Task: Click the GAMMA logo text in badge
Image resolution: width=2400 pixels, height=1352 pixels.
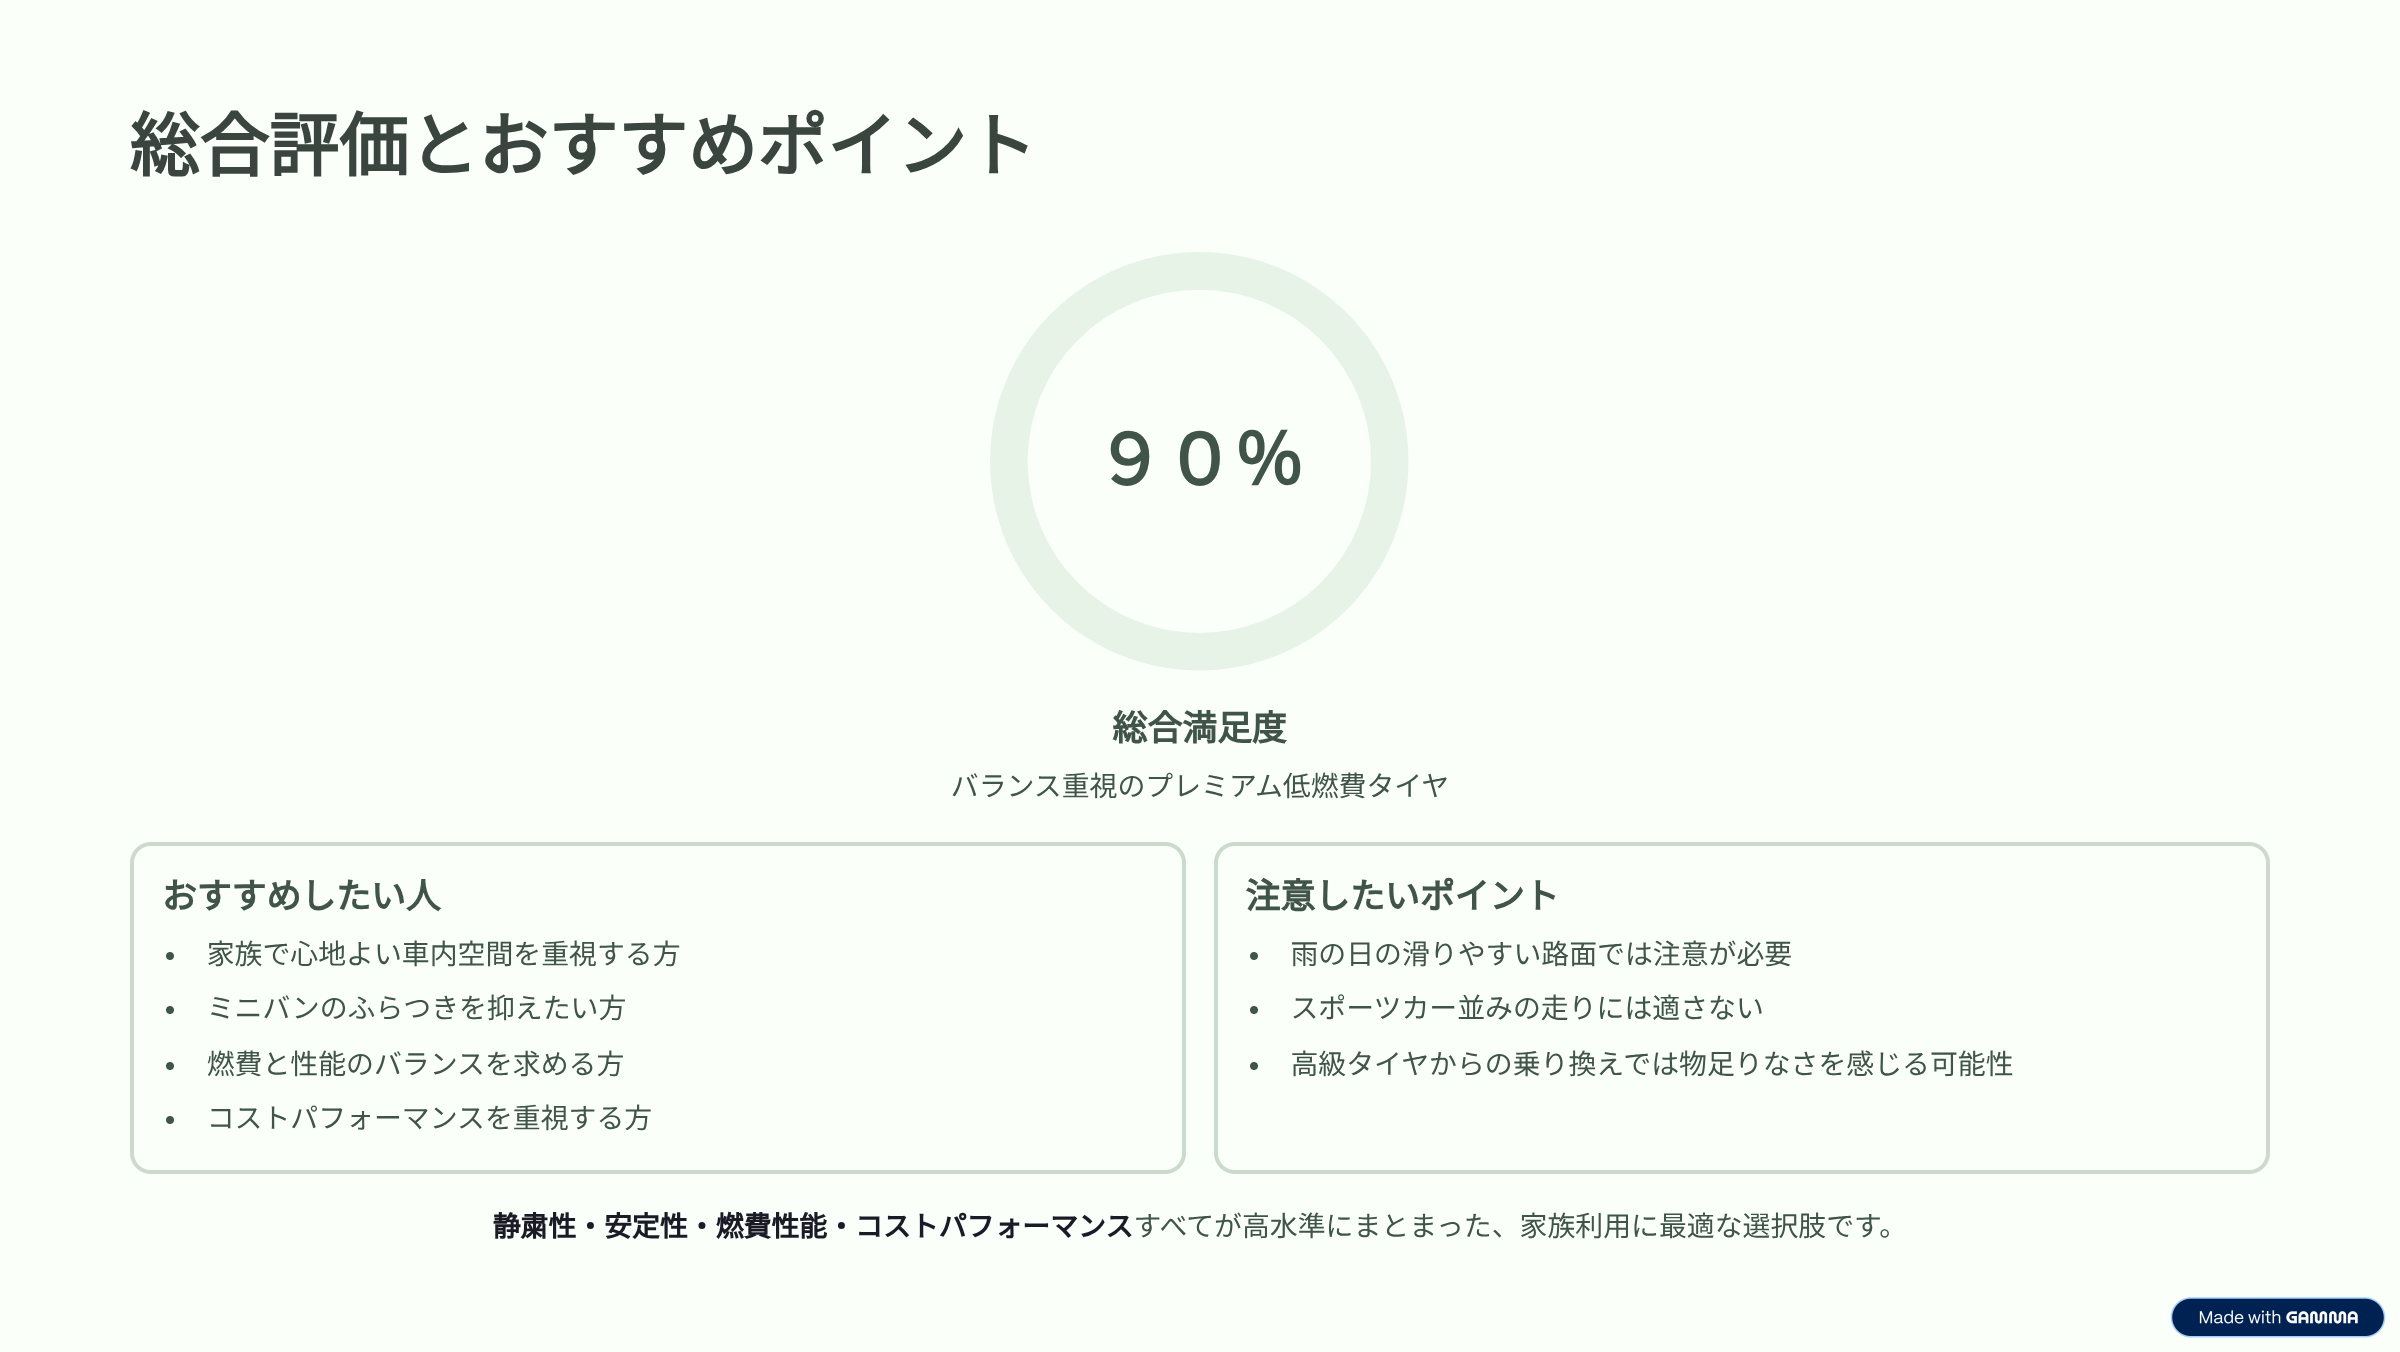Action: pos(2322,1318)
